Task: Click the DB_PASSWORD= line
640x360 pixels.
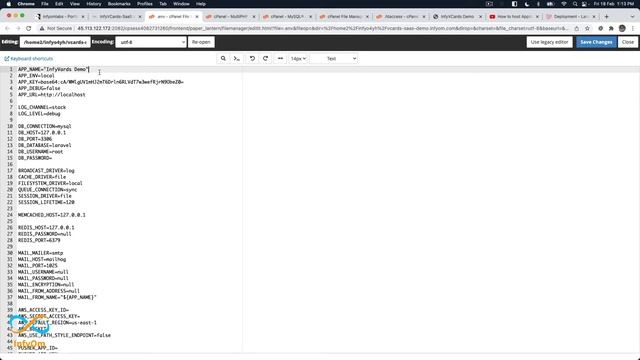Action: (35, 158)
